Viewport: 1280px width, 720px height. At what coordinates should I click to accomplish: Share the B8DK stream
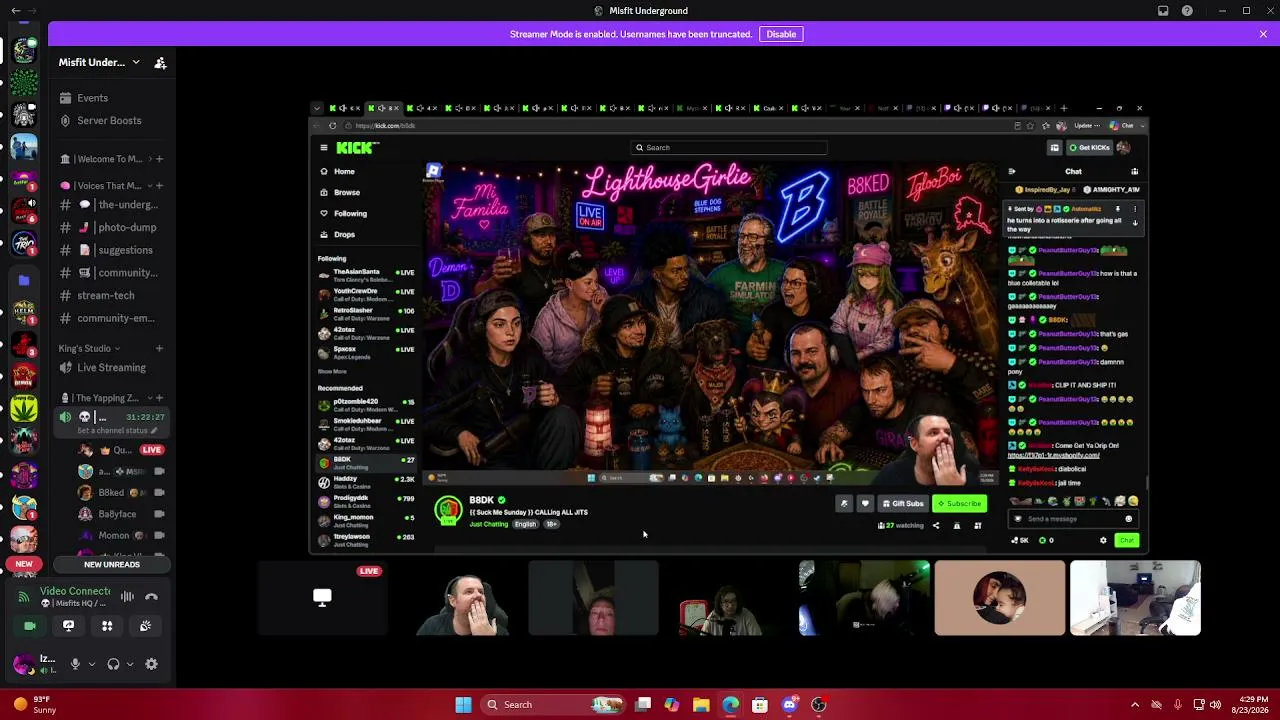936,526
